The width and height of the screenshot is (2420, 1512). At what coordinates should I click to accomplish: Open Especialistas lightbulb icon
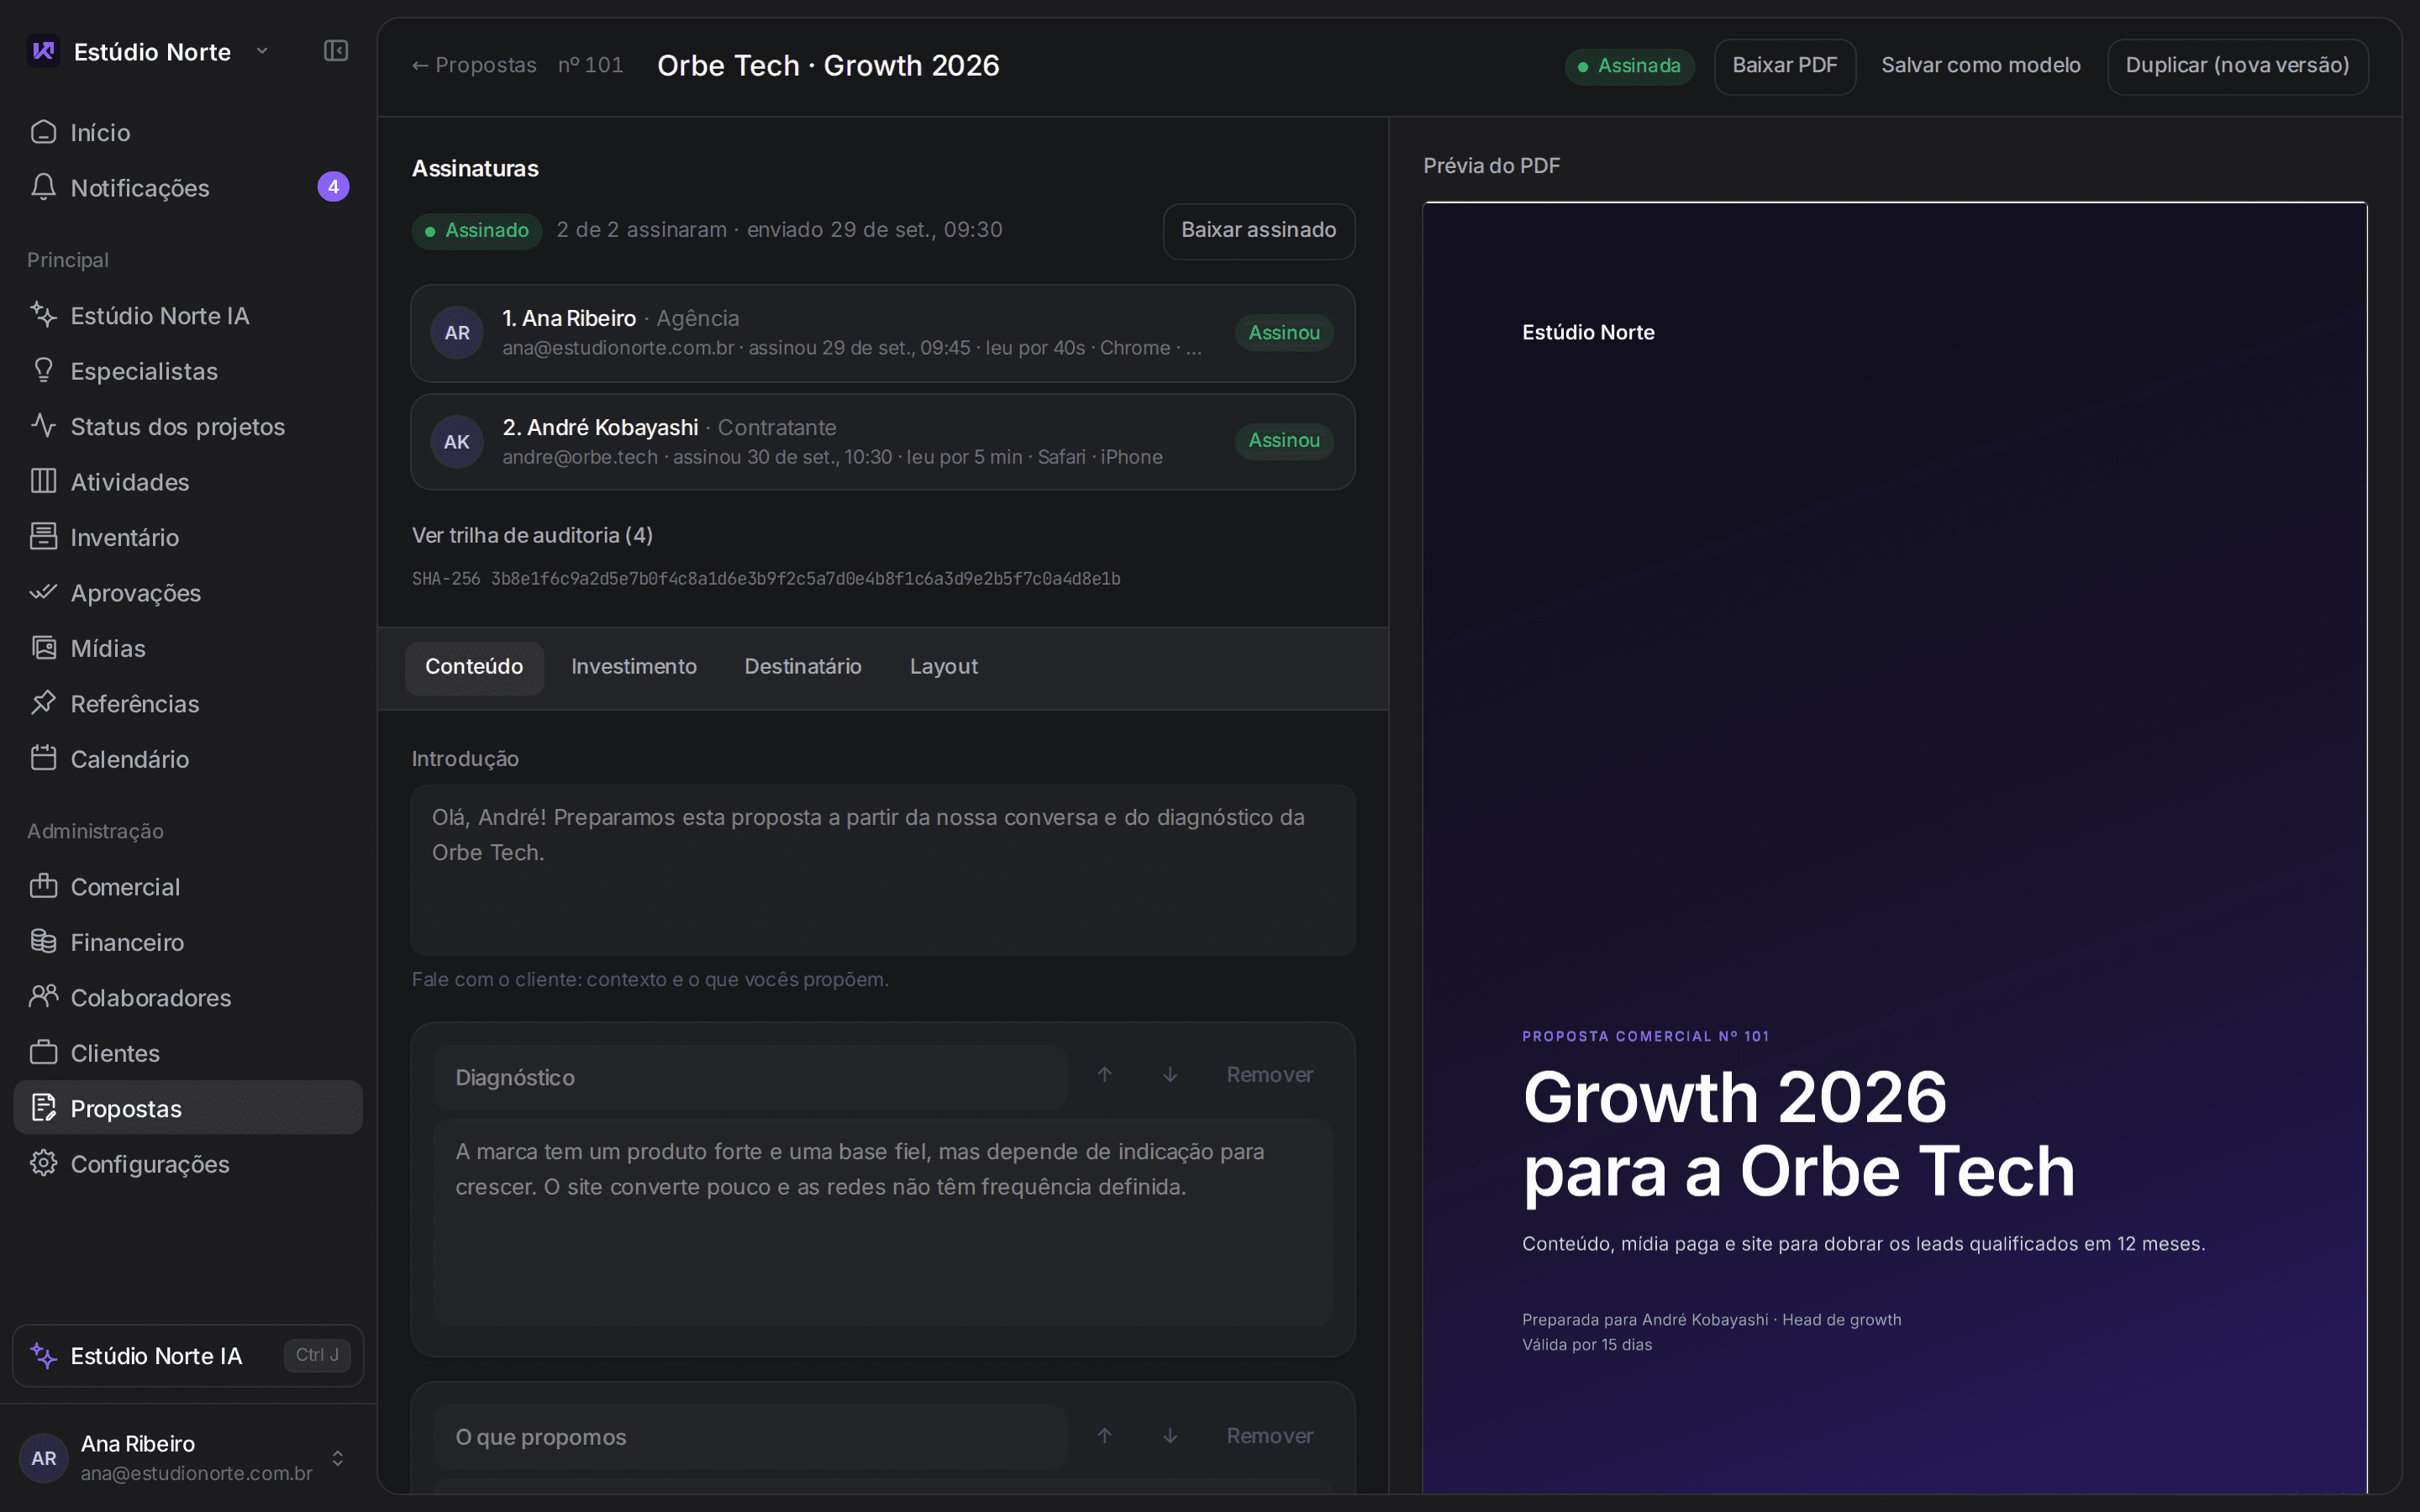click(x=43, y=370)
